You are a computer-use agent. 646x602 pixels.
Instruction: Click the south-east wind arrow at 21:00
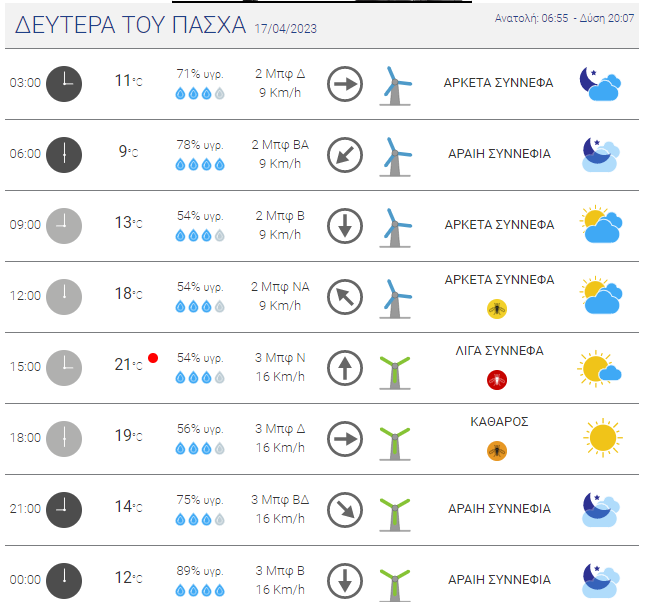click(x=345, y=510)
